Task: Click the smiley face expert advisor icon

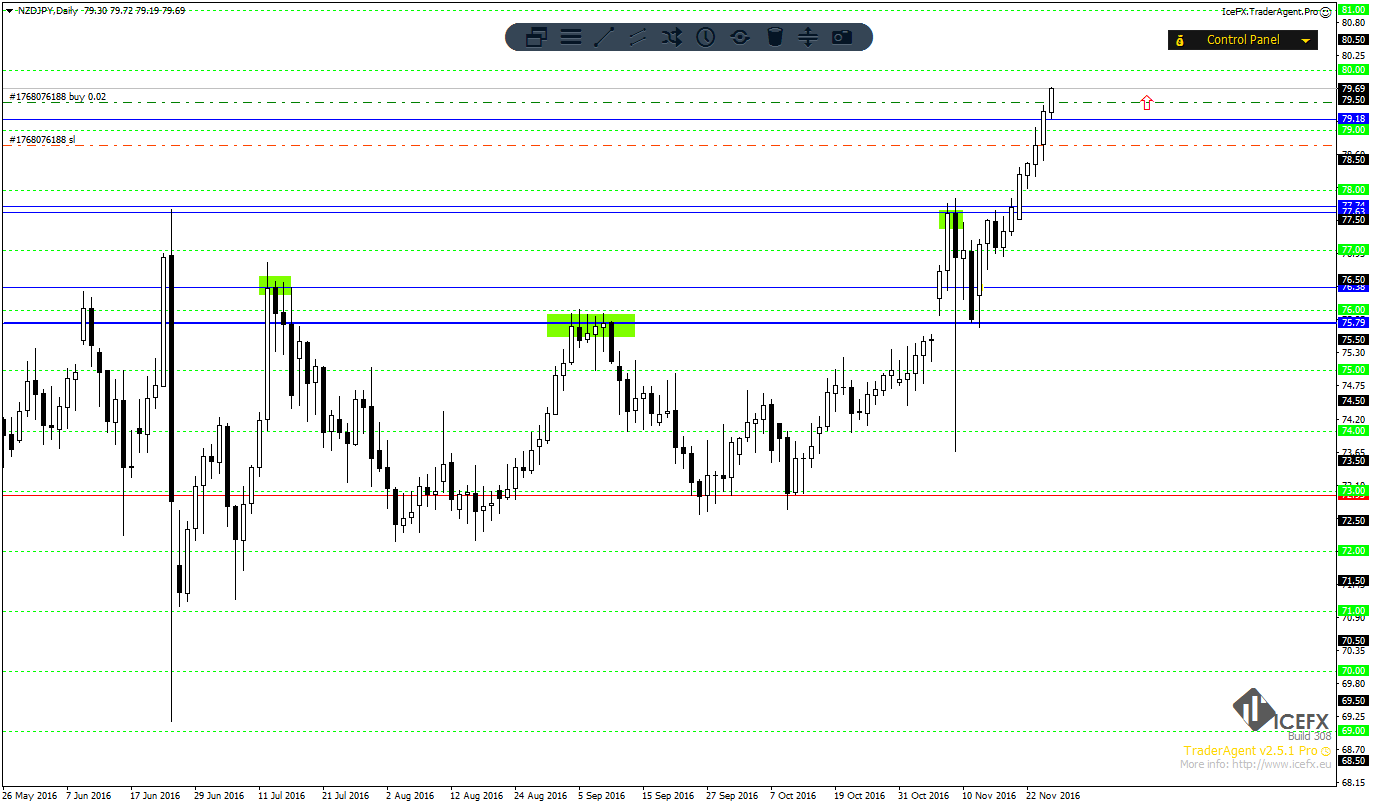Action: point(1325,12)
